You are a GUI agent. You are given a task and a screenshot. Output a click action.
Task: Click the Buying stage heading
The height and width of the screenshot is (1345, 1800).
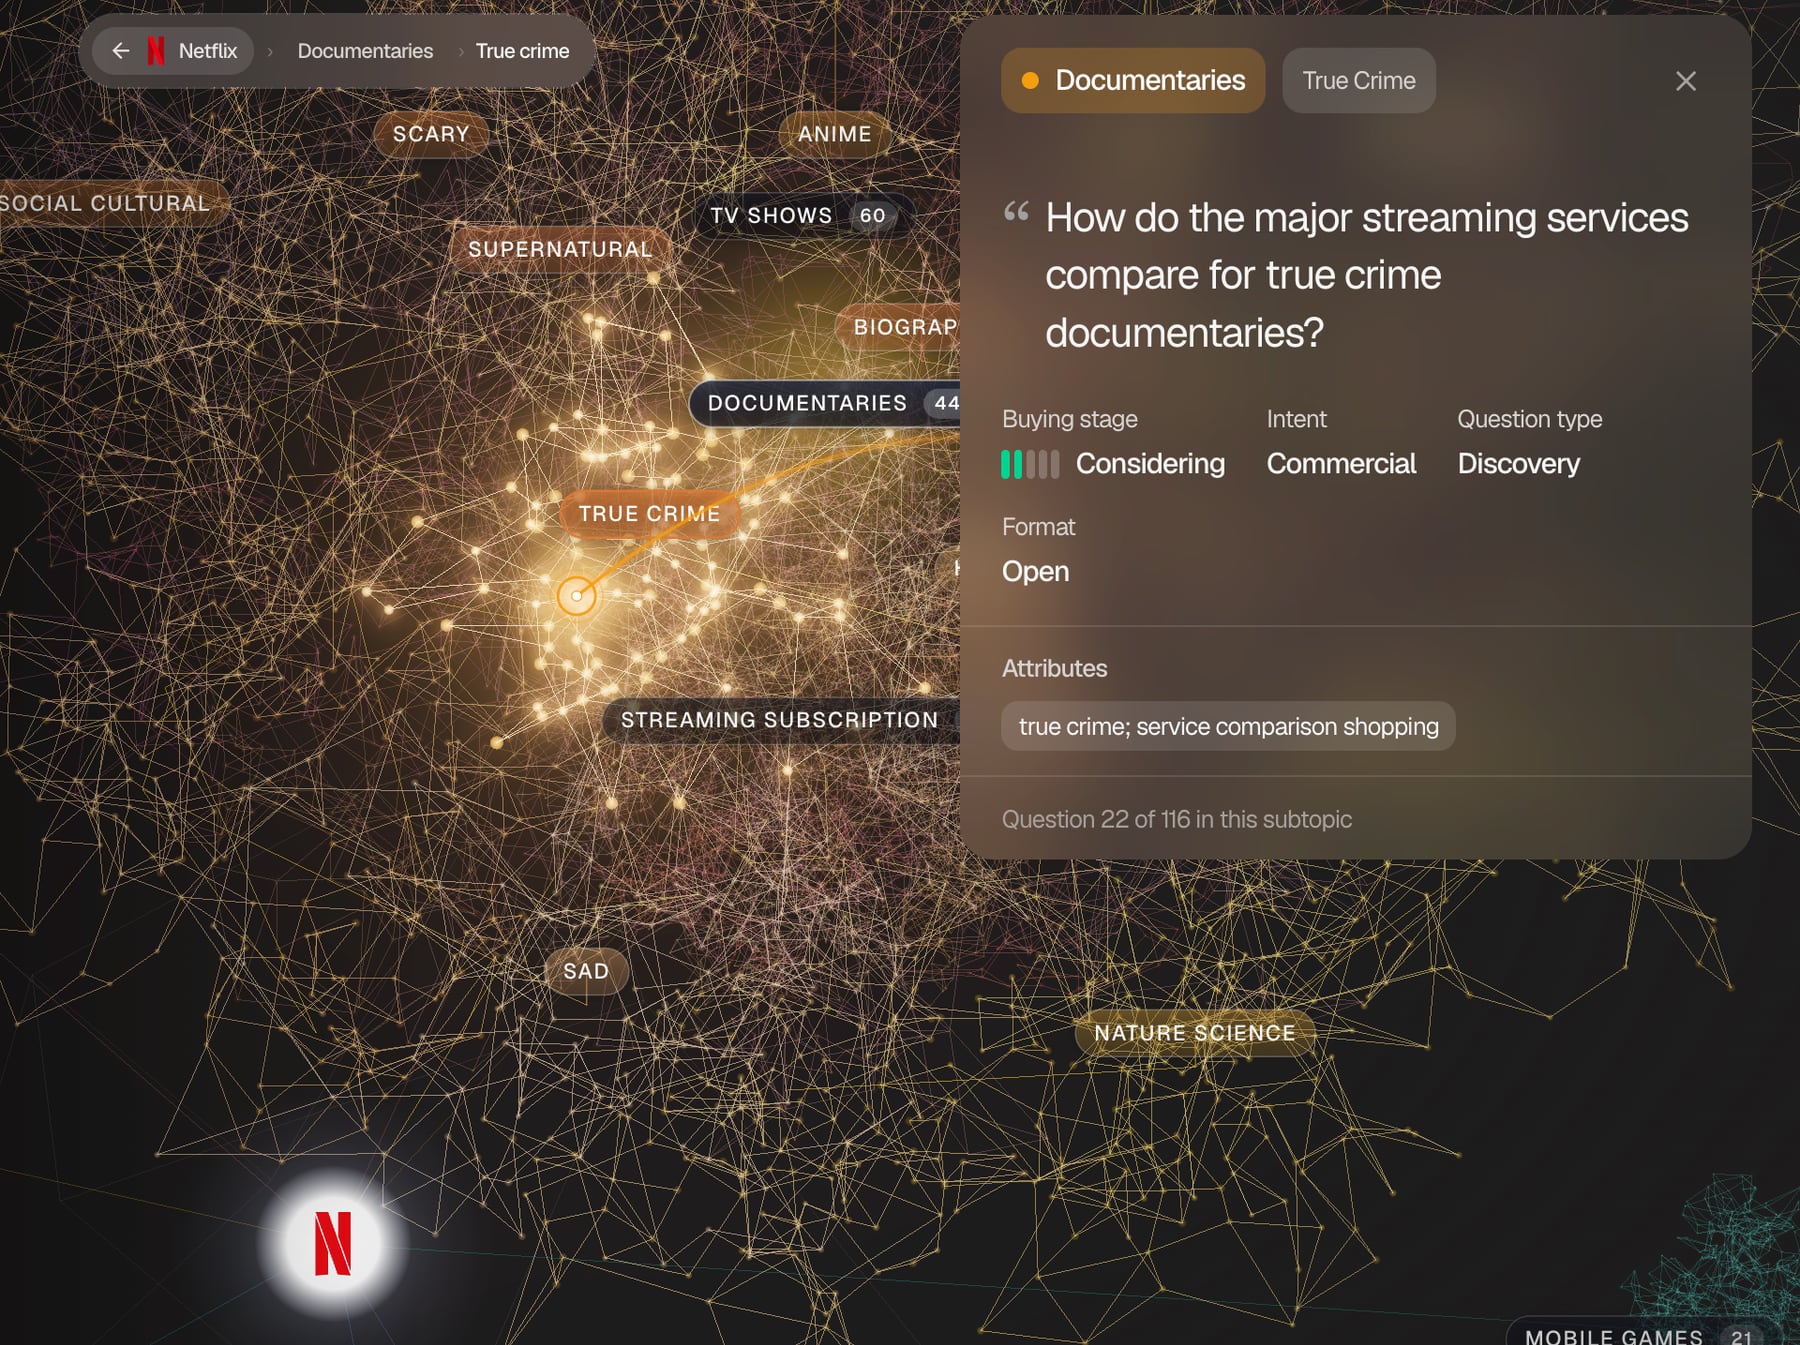tap(1069, 419)
